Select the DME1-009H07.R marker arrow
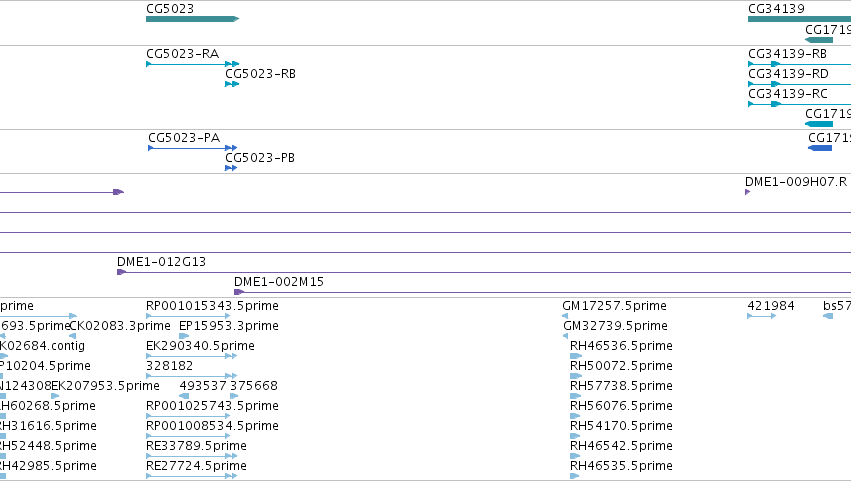The height and width of the screenshot is (481, 851). point(748,192)
